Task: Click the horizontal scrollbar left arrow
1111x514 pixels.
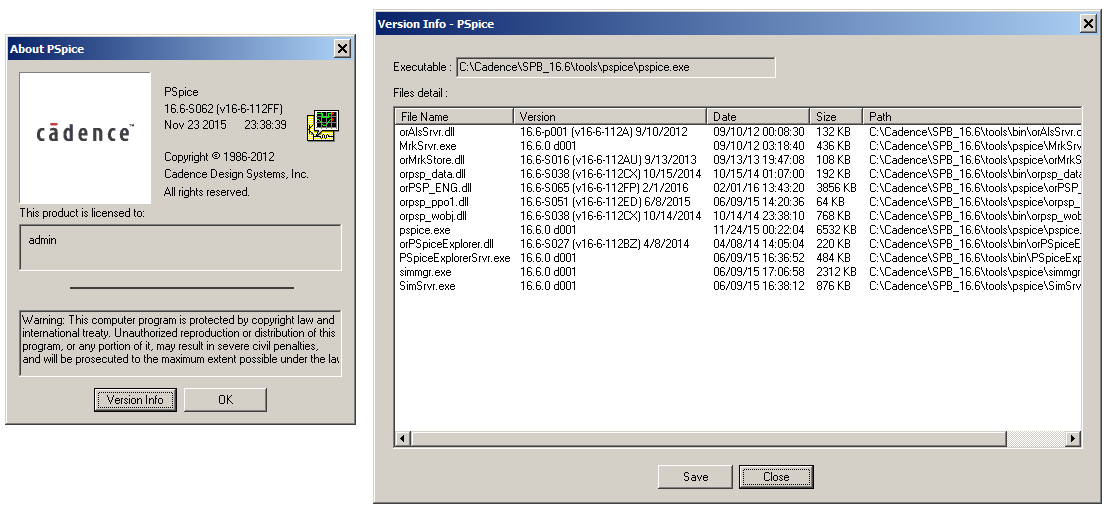Action: [x=402, y=439]
